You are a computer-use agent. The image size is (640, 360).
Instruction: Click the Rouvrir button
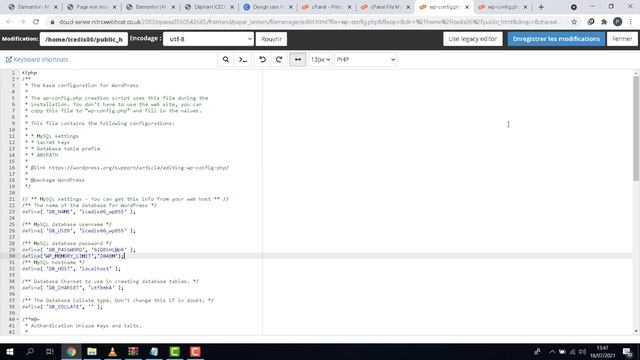[x=271, y=39]
